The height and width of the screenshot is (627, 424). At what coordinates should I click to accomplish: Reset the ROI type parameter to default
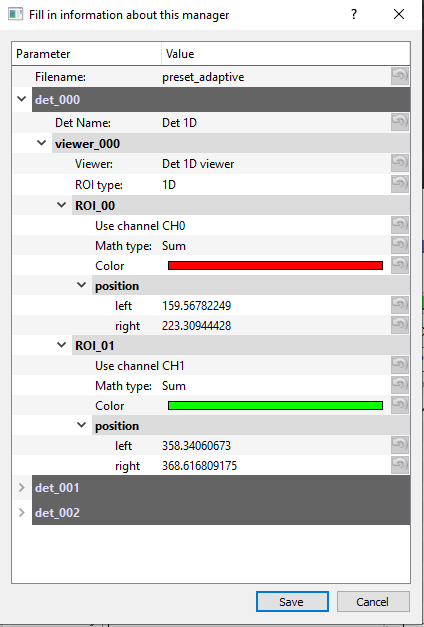[400, 184]
